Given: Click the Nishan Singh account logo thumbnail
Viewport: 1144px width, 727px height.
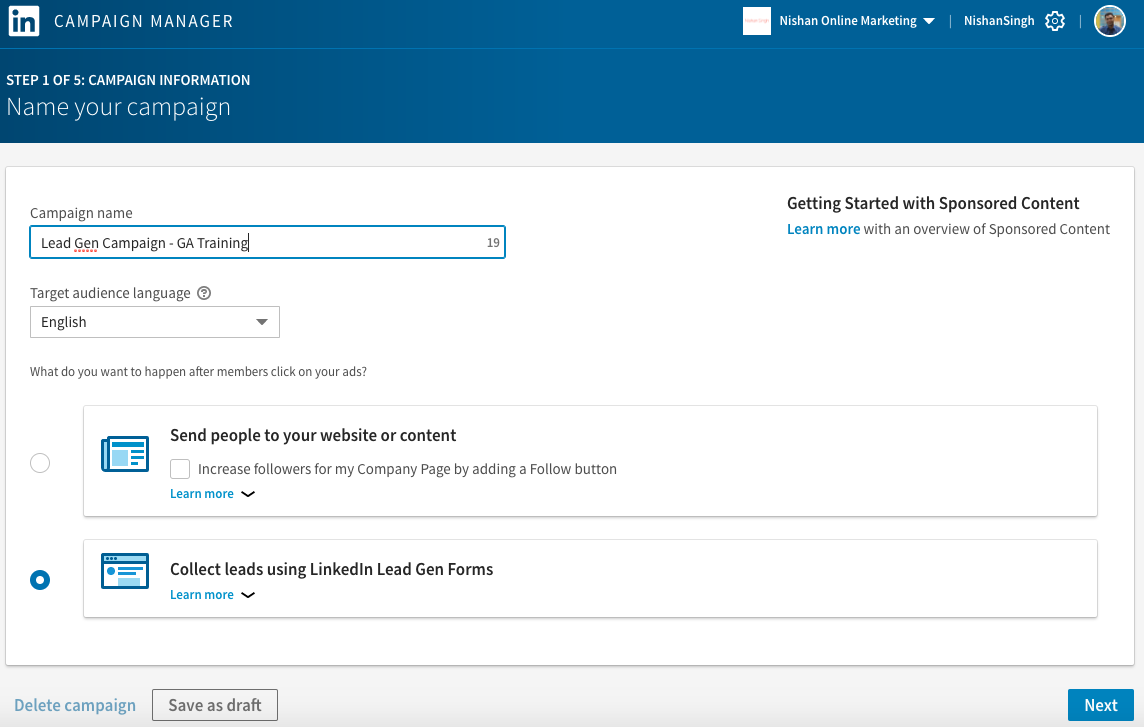Looking at the screenshot, I should [x=756, y=20].
